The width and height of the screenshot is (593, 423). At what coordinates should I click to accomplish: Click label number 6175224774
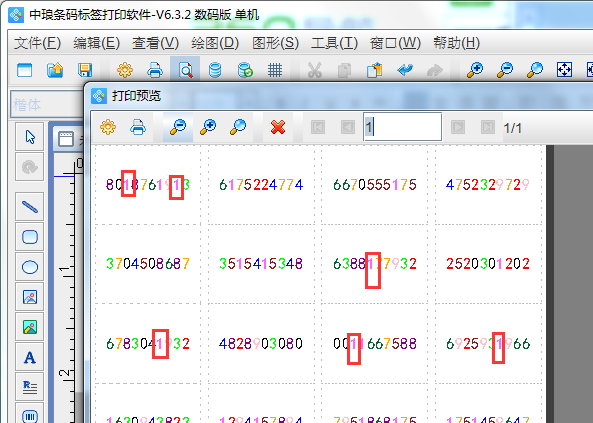[x=261, y=185]
